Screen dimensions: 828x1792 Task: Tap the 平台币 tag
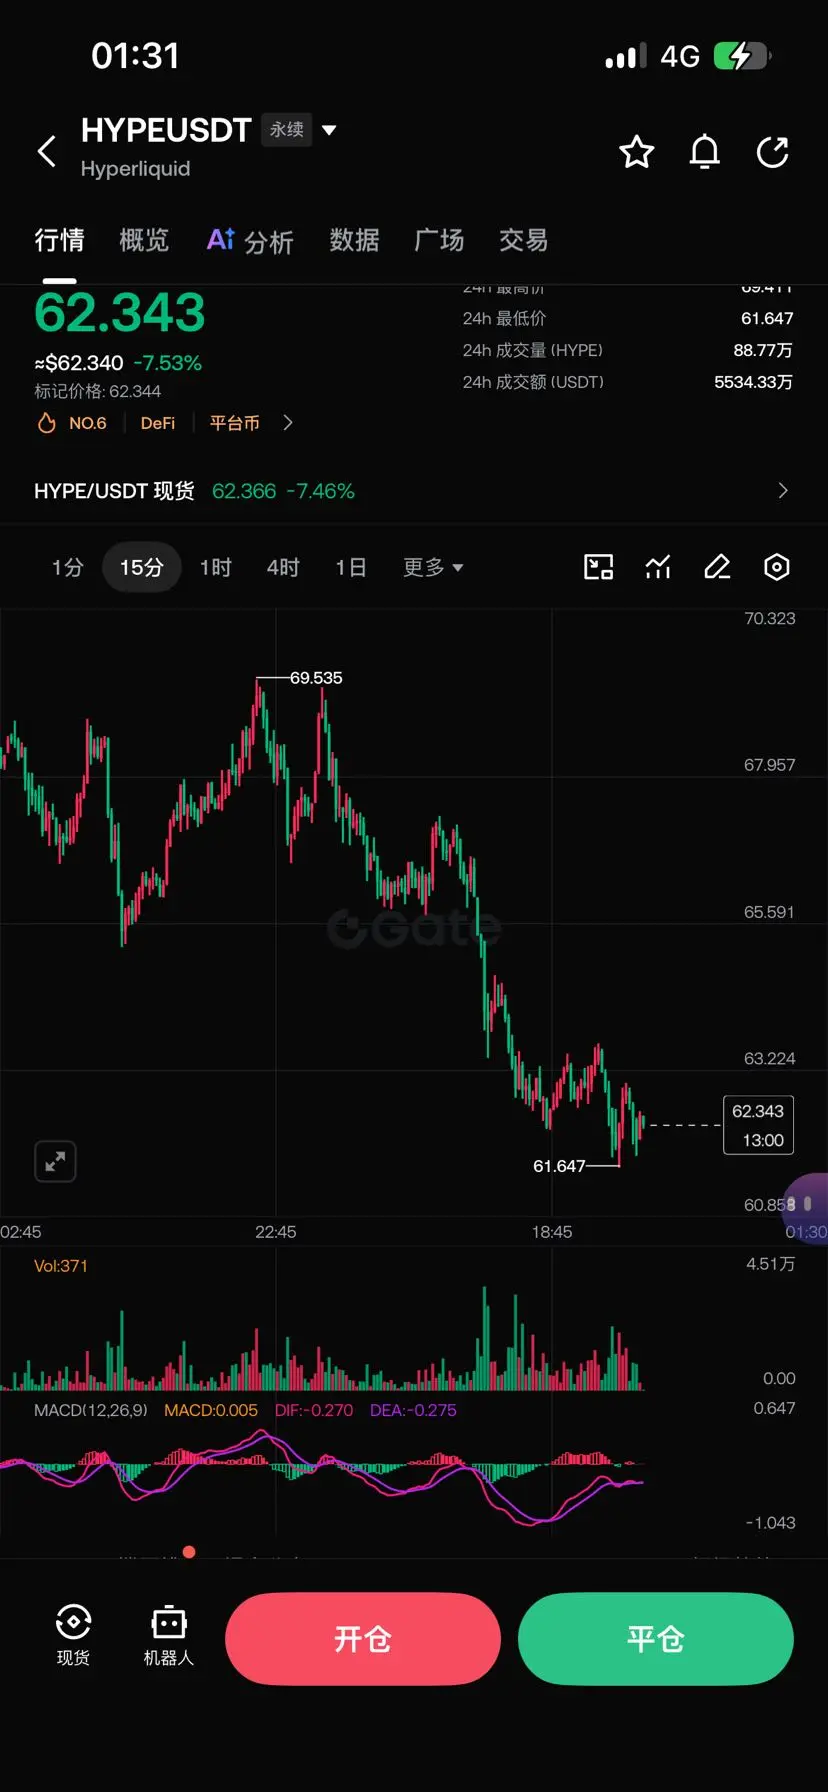pyautogui.click(x=234, y=423)
